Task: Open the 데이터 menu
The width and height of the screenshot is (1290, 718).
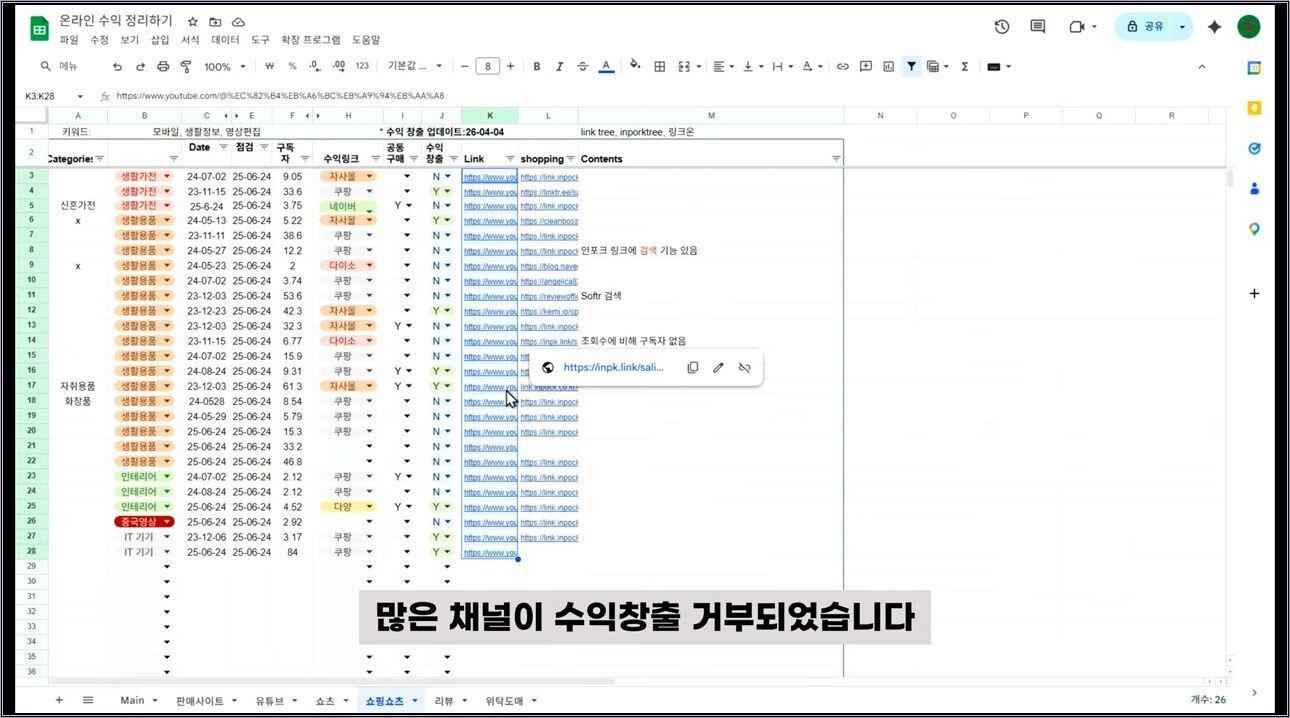Action: coord(225,40)
